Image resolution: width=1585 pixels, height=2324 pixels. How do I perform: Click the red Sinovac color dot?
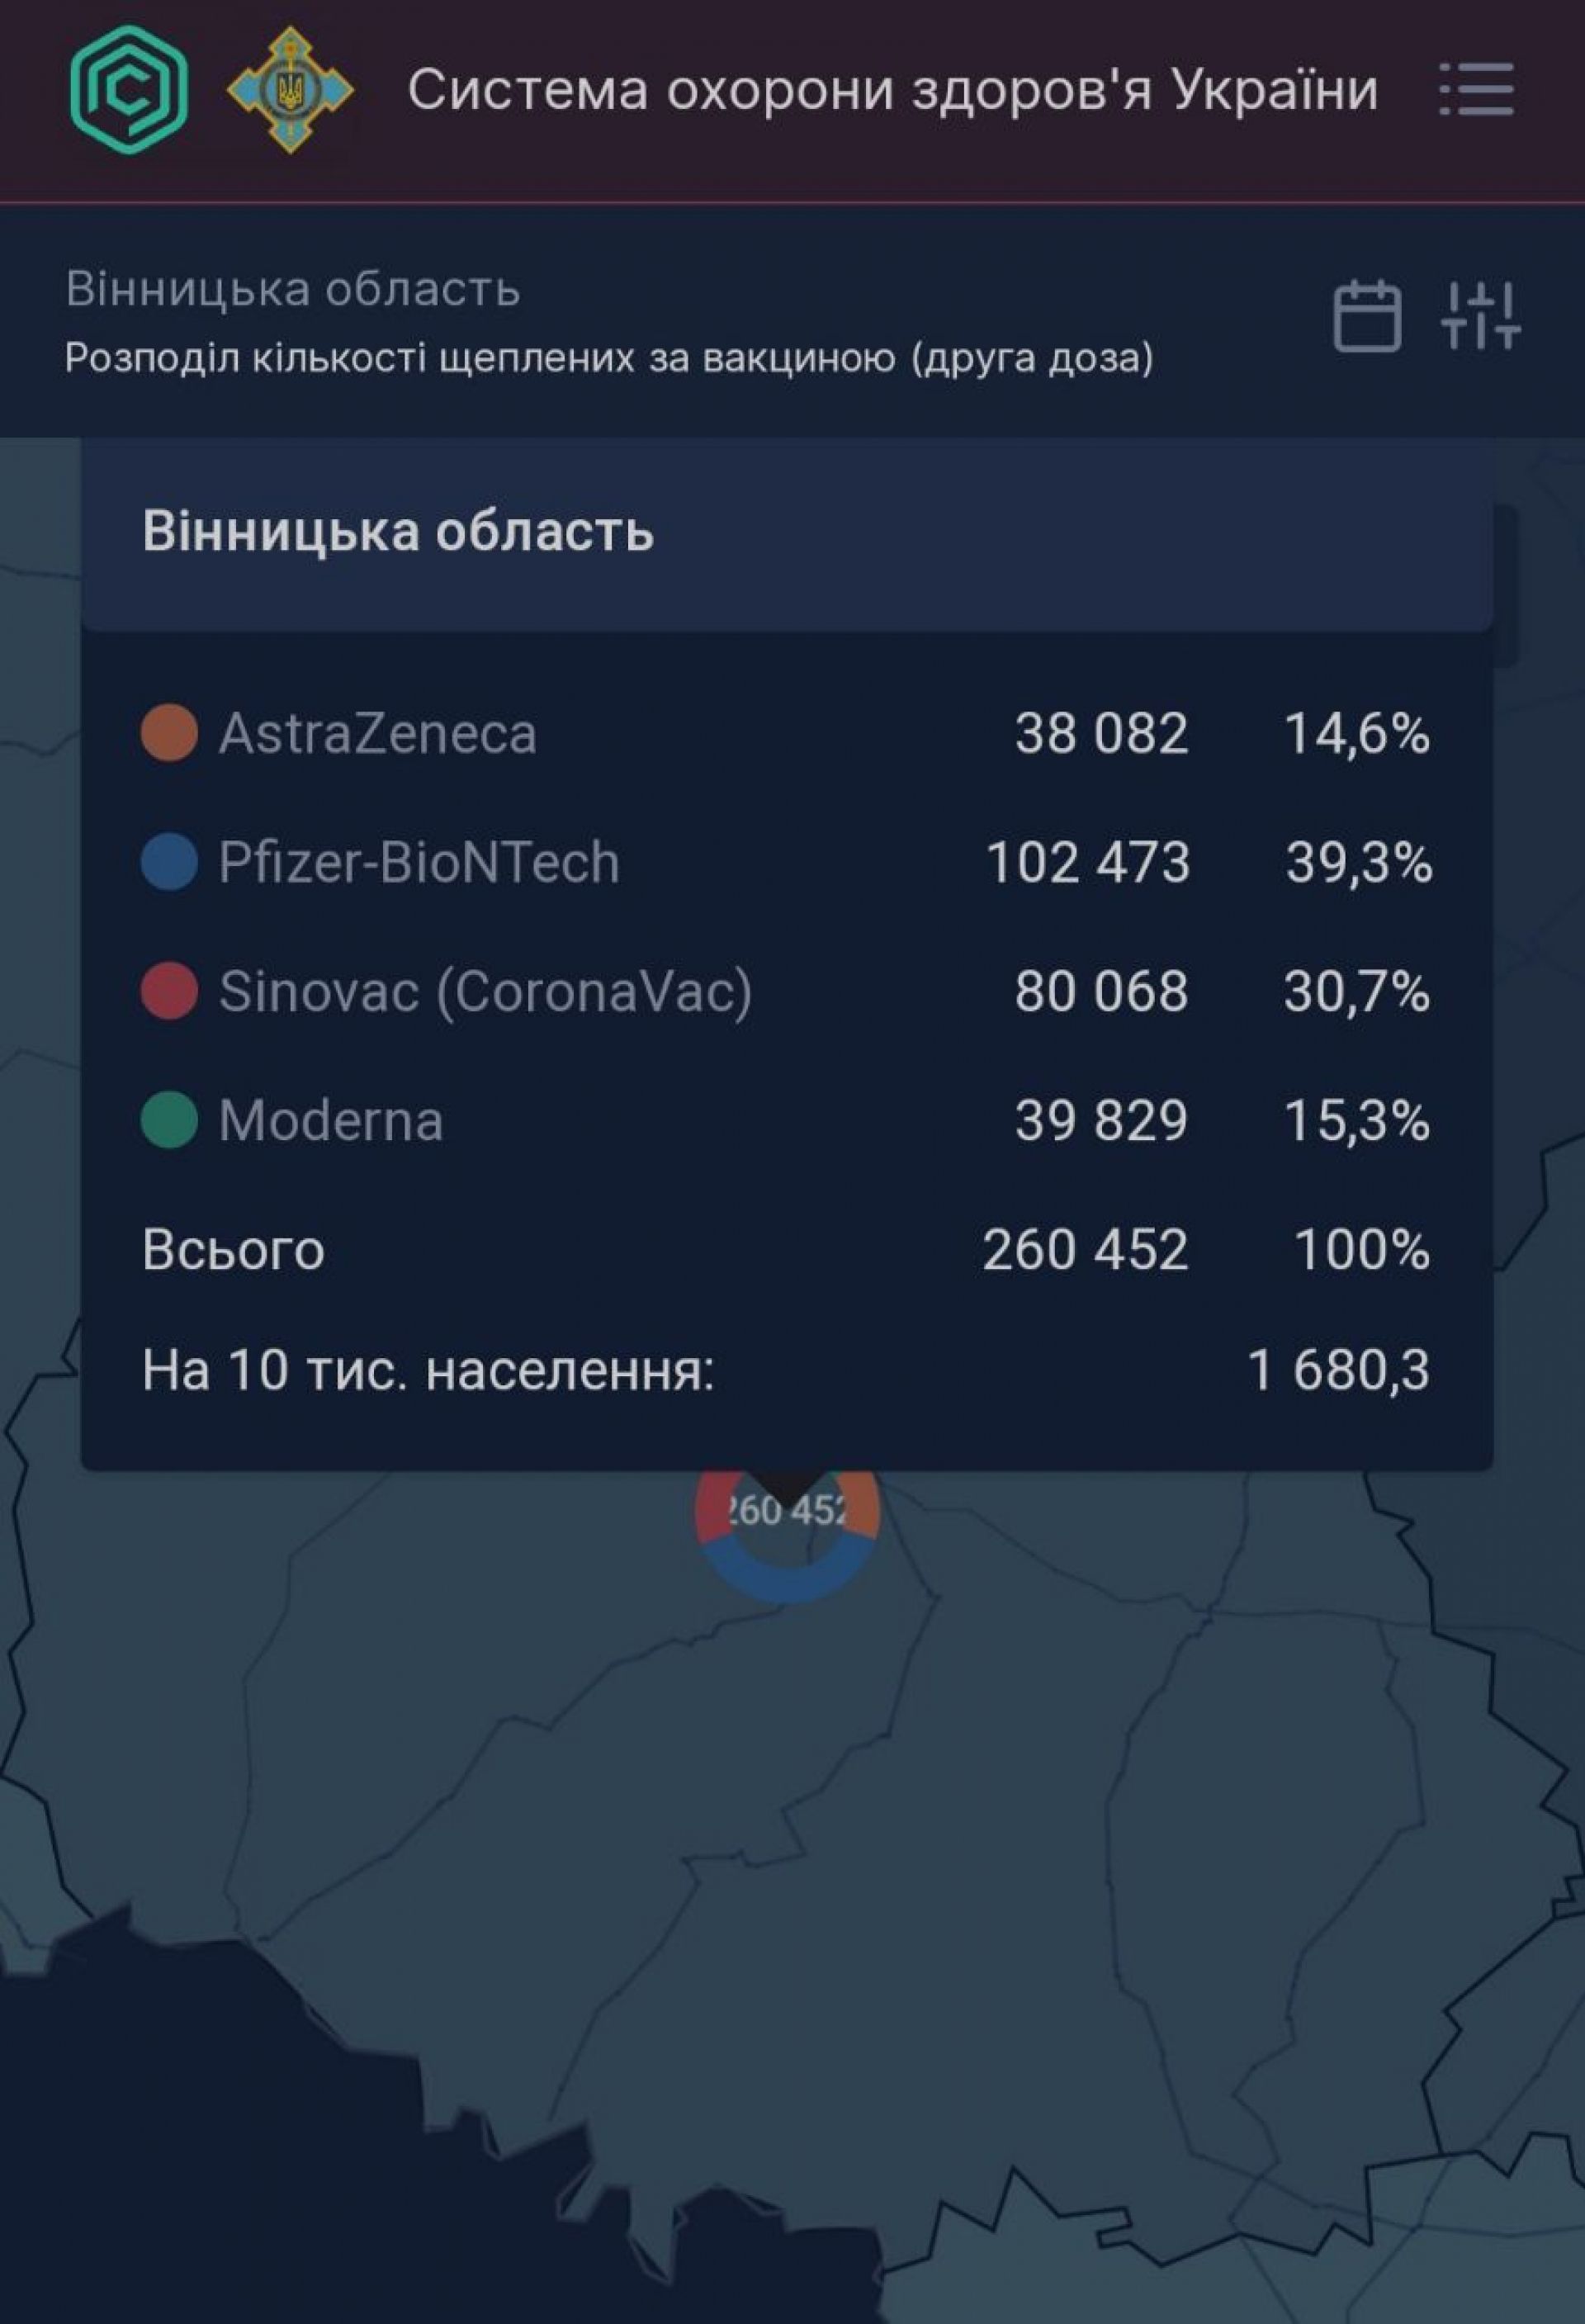click(x=169, y=991)
